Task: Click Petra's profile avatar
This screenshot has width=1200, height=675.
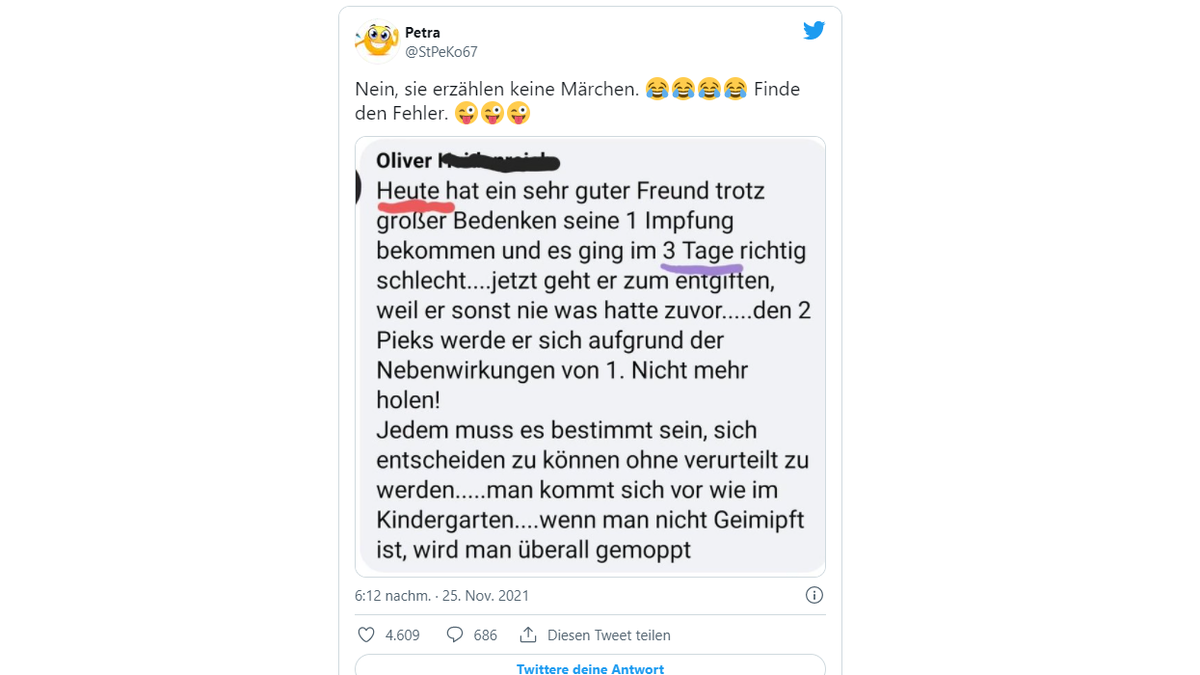Action: pyautogui.click(x=376, y=40)
